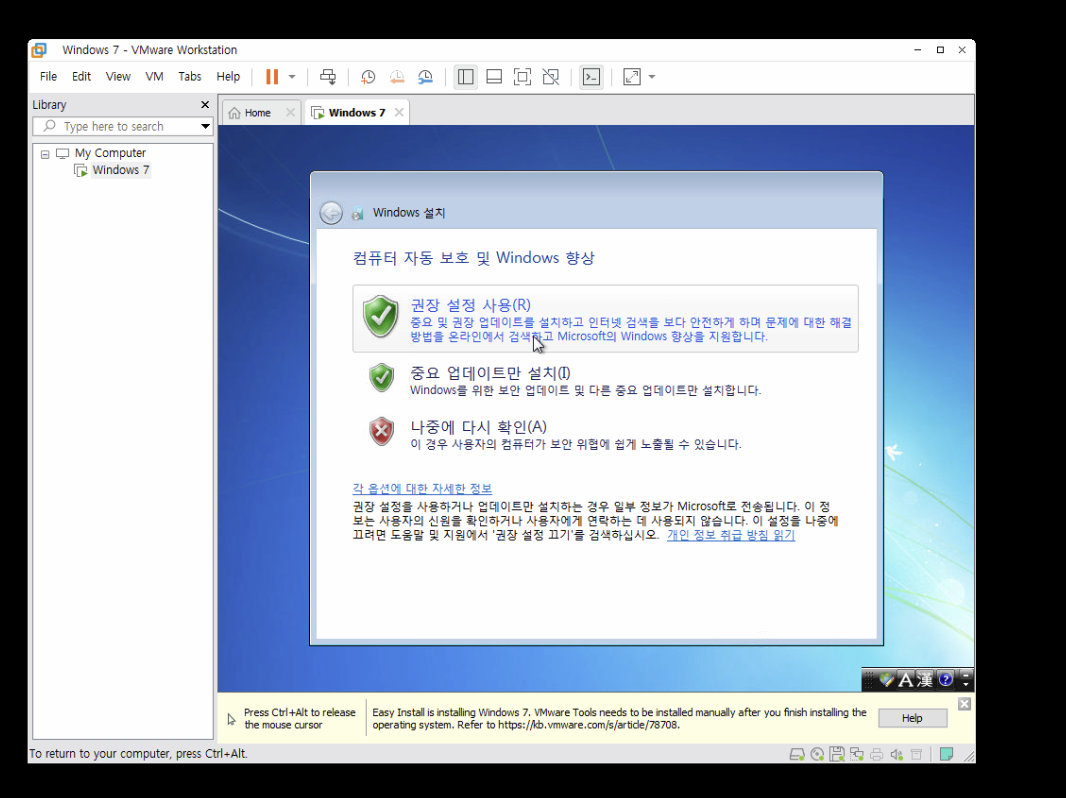
Task: Click the language bar globe pencil icon
Action: click(x=886, y=680)
